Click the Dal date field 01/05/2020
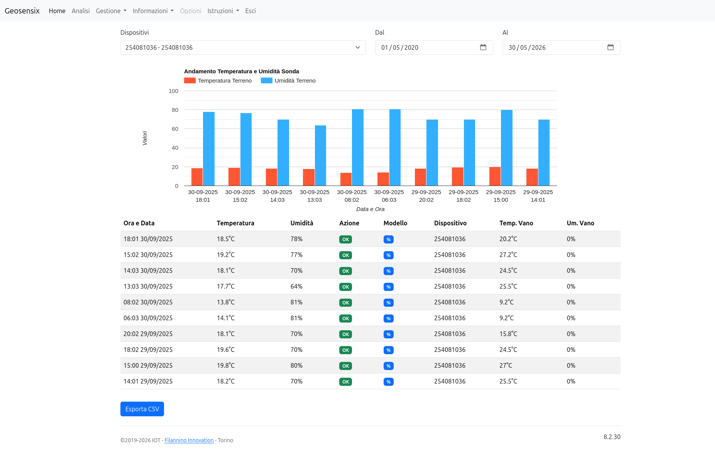This screenshot has width=715, height=463. coord(434,47)
